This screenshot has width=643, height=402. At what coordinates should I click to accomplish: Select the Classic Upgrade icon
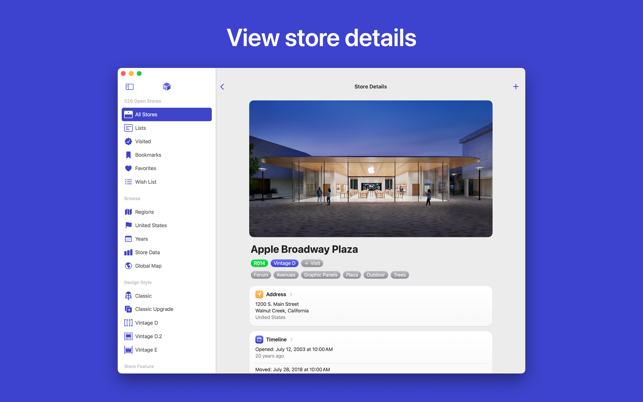click(128, 309)
